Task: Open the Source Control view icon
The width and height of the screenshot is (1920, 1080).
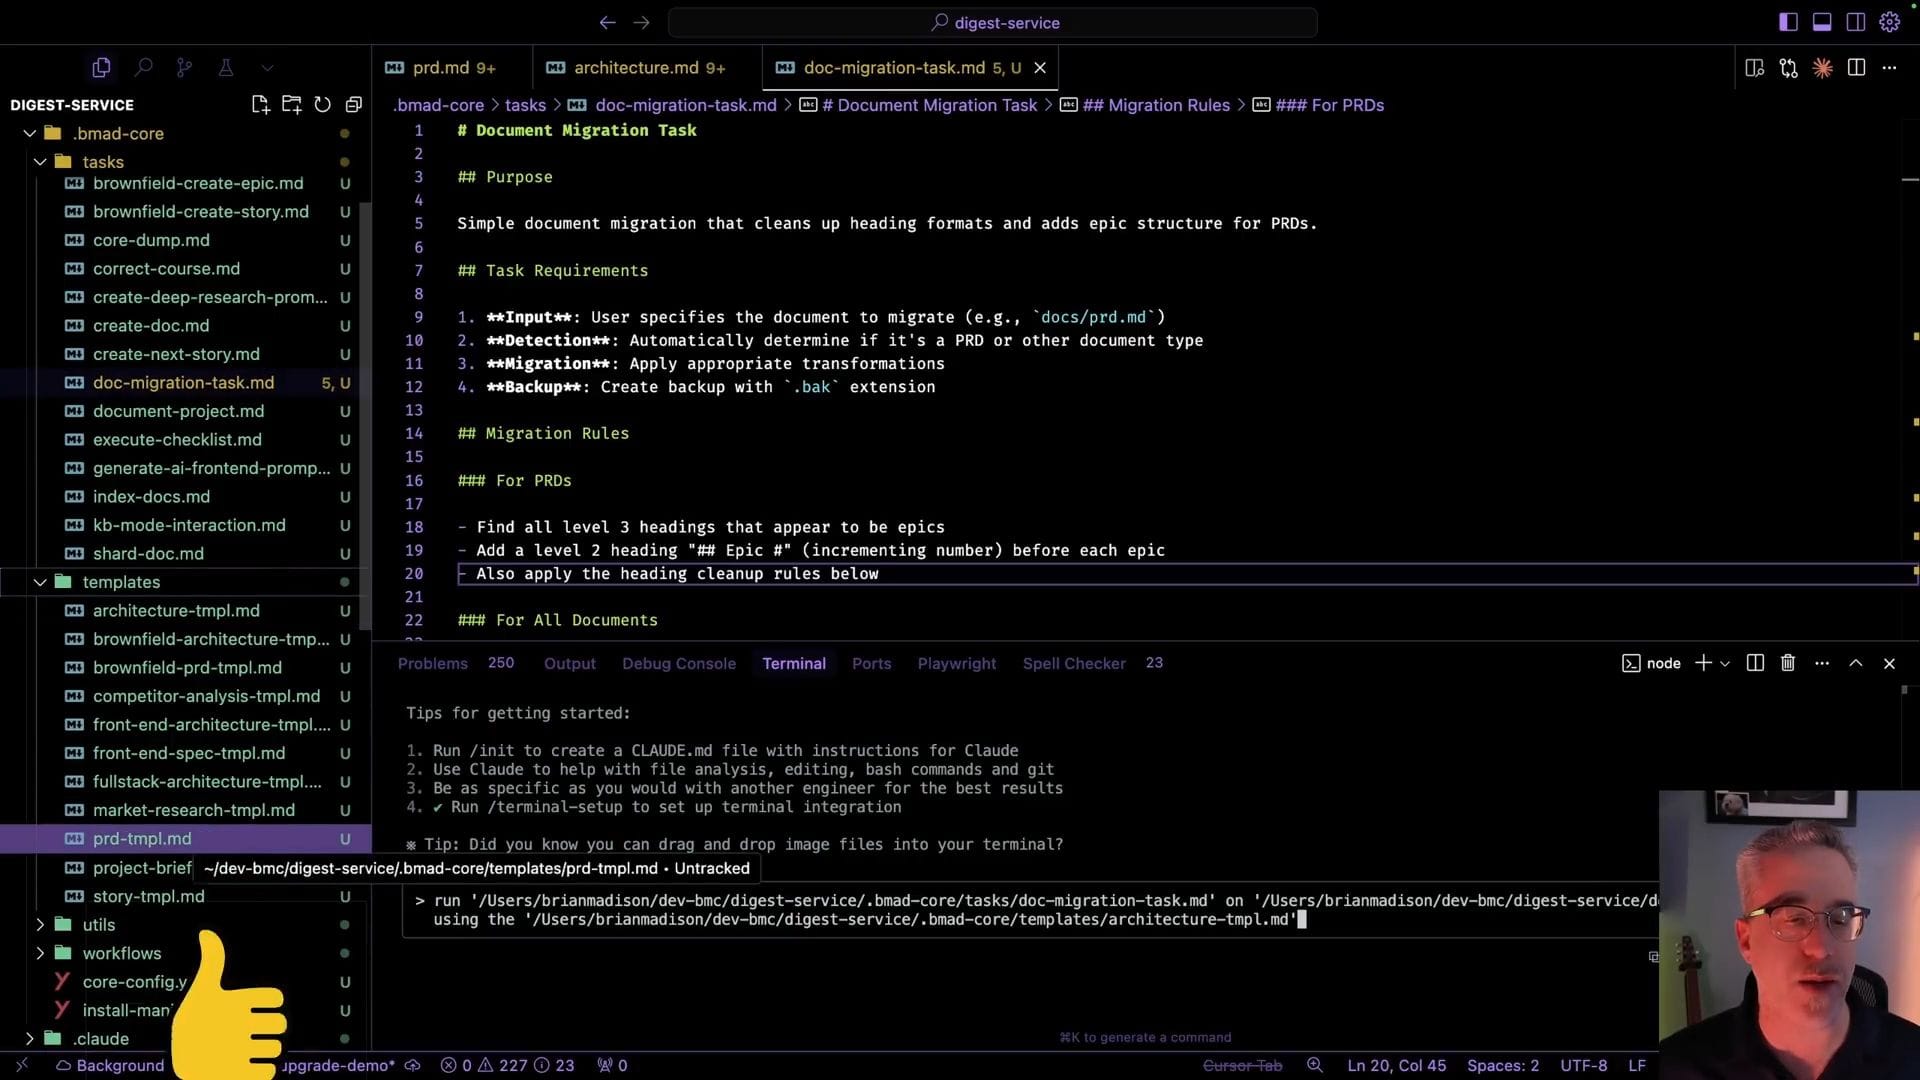Action: pyautogui.click(x=184, y=68)
